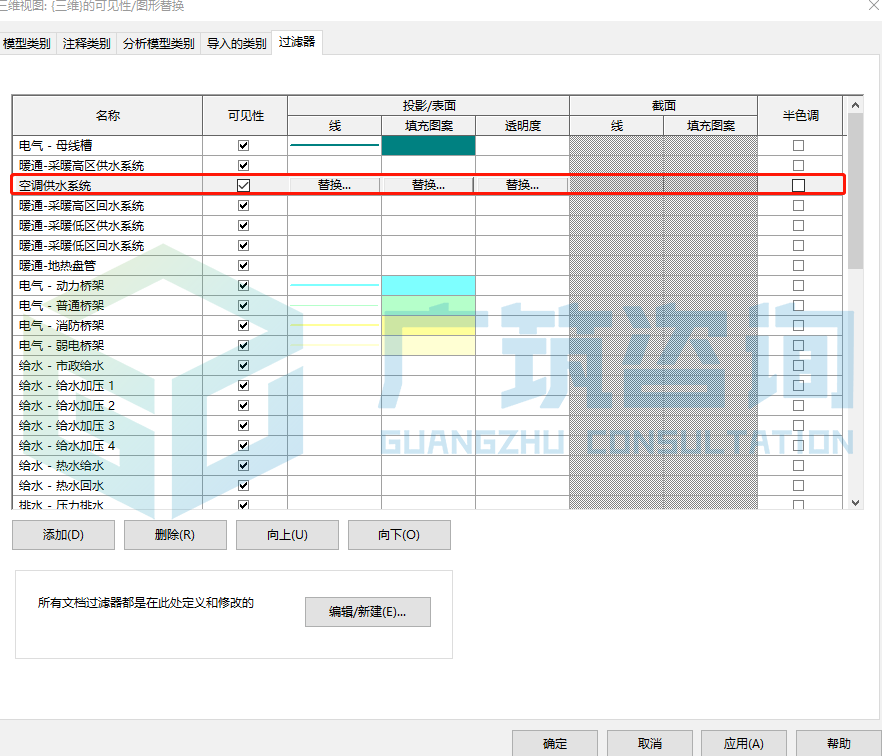Select the 分析模型类别 tab
Image resolution: width=882 pixels, height=756 pixels.
[158, 43]
